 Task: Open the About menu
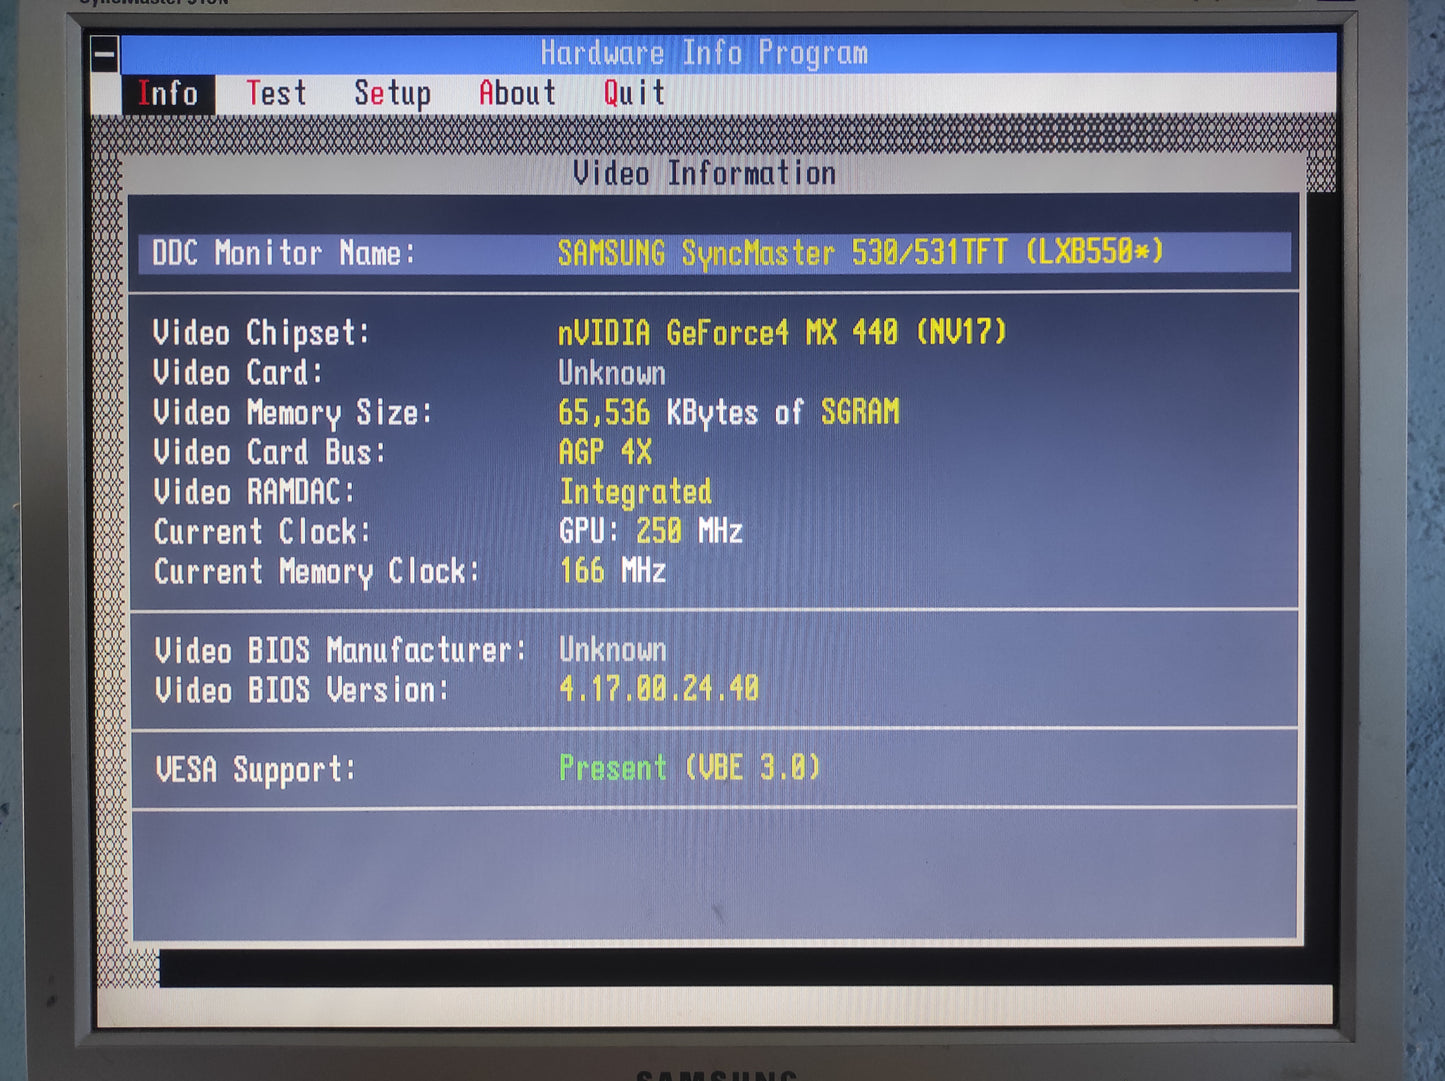(x=517, y=94)
